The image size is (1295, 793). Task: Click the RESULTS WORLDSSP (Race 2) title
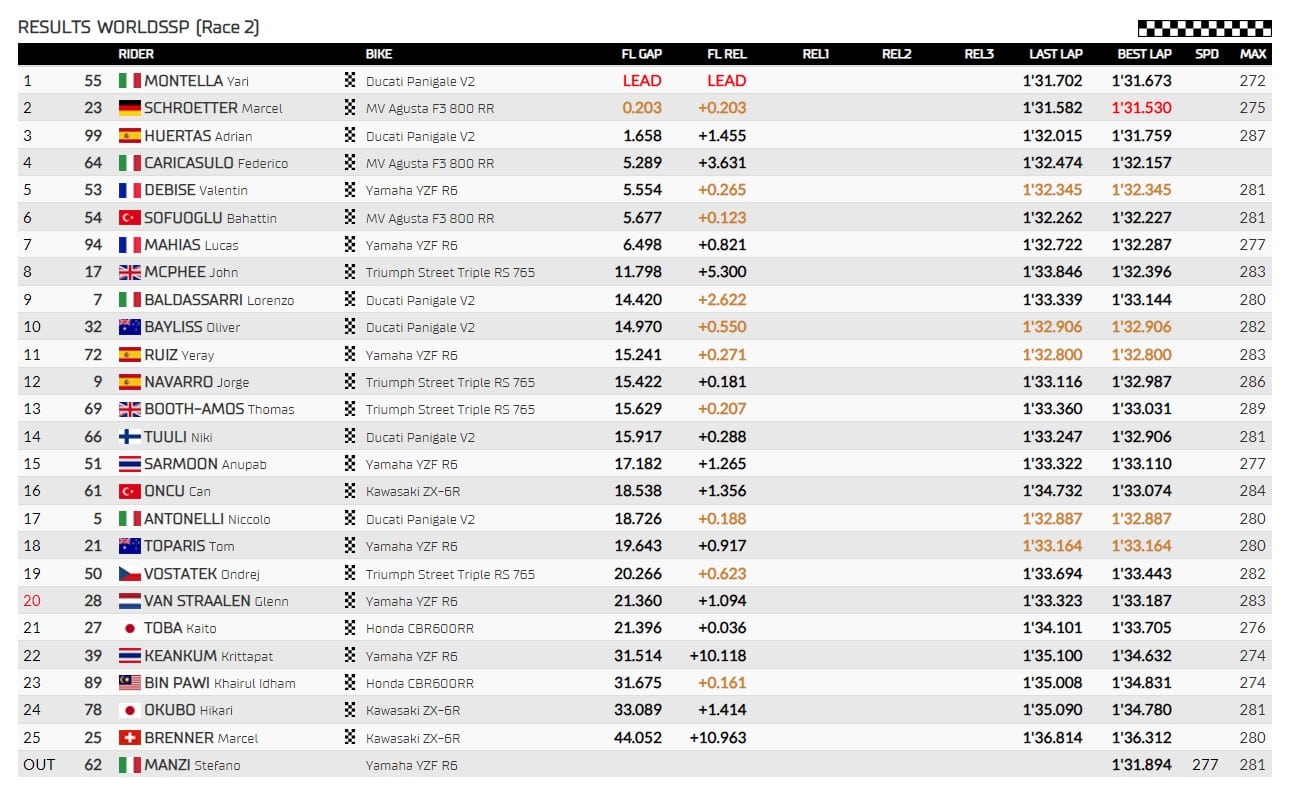coord(139,28)
